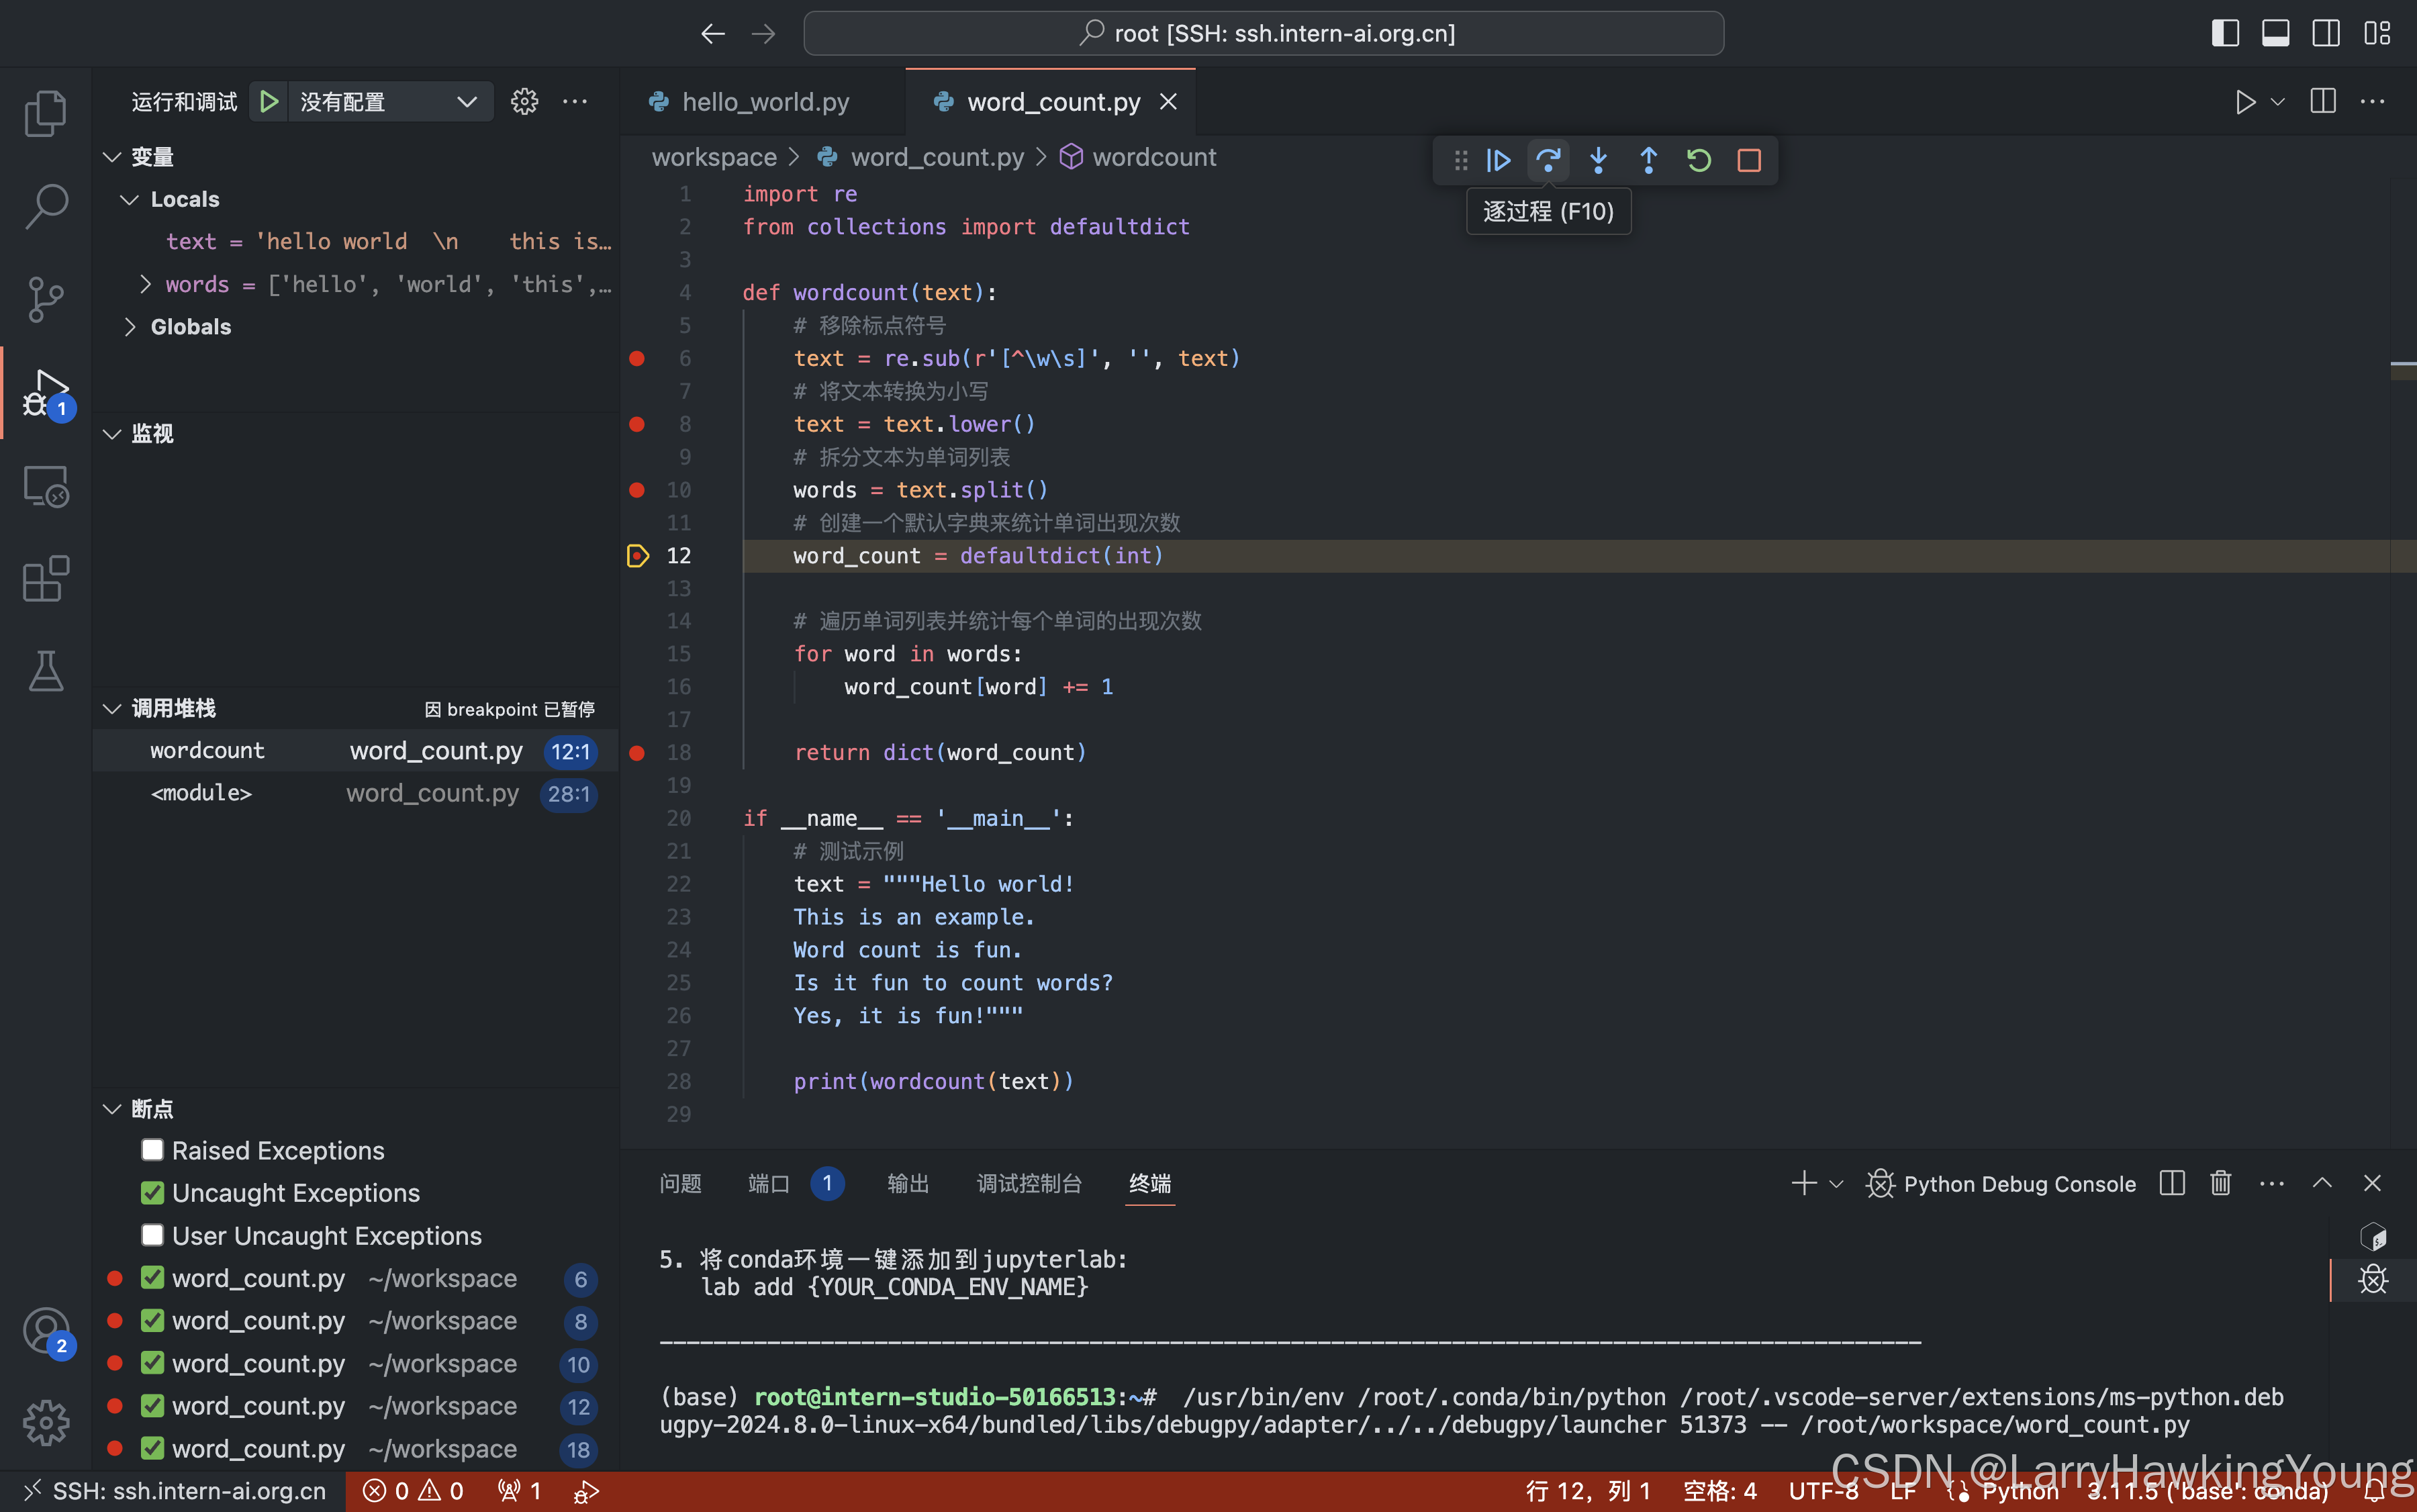Disable the line 8 breakpoint checkbox
Image resolution: width=2417 pixels, height=1512 pixels.
(152, 1321)
